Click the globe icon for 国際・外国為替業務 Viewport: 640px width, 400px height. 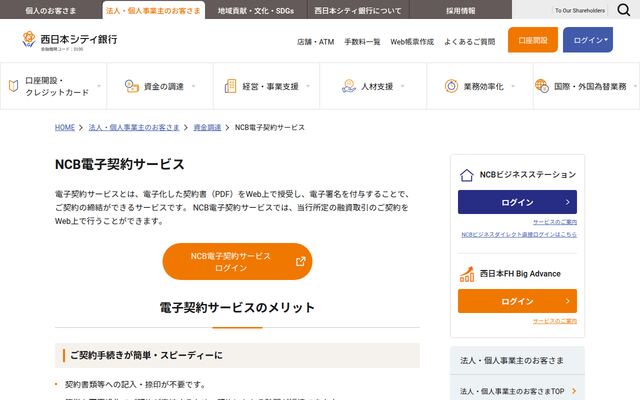[x=542, y=86]
